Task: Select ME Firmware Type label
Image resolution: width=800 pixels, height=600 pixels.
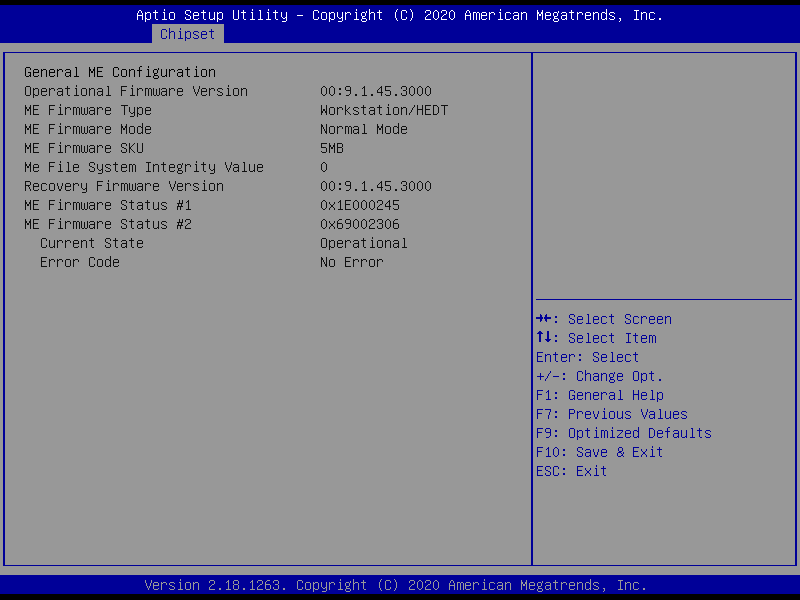Action: (88, 110)
